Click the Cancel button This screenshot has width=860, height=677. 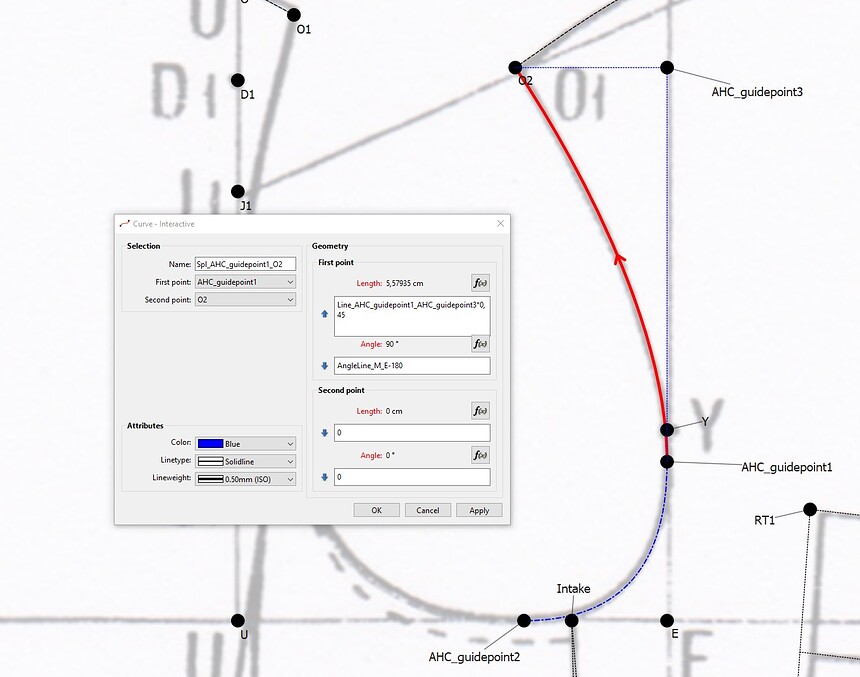click(x=427, y=510)
